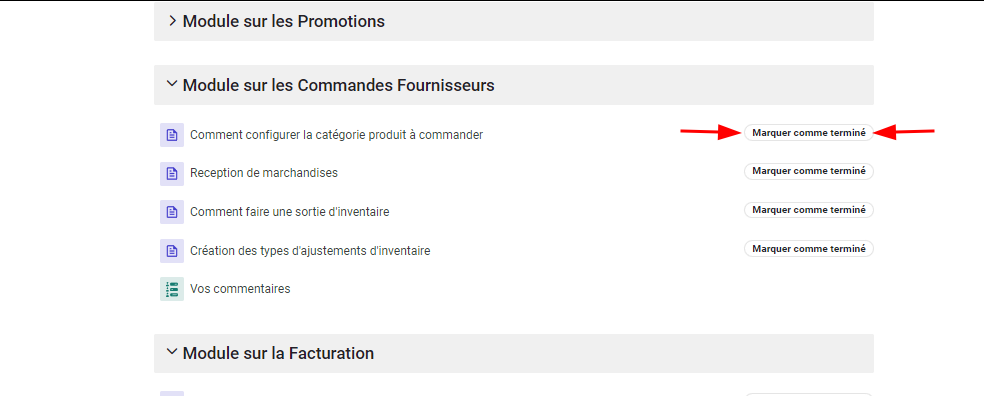Image resolution: width=984 pixels, height=396 pixels.
Task: Collapse the Commandes Fournisseurs module chevron
Action: 172,84
